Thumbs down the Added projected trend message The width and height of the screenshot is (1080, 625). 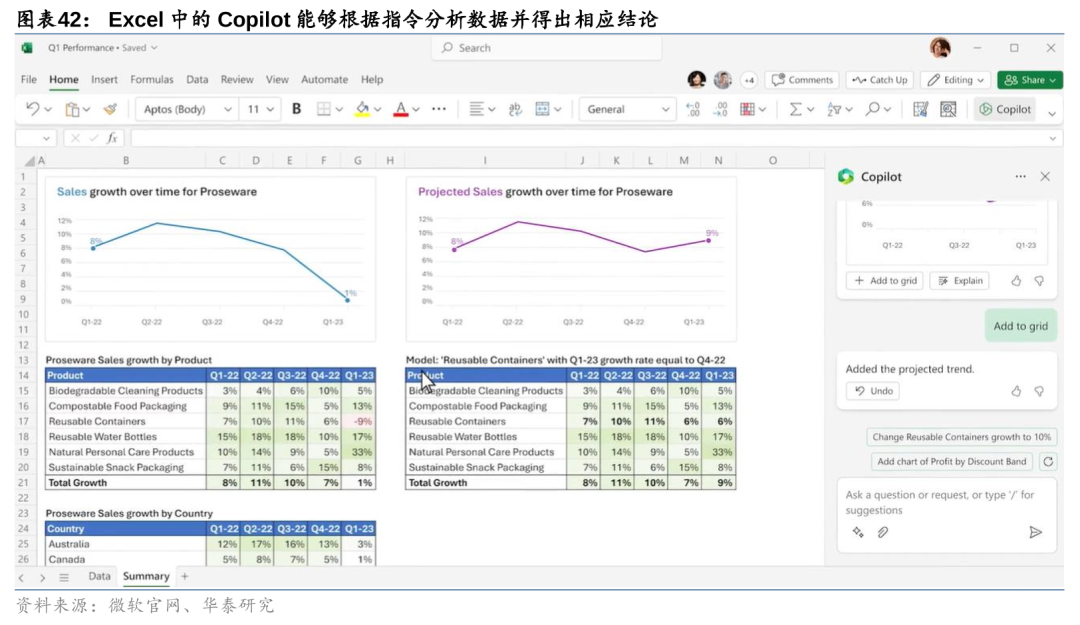[x=1039, y=391]
